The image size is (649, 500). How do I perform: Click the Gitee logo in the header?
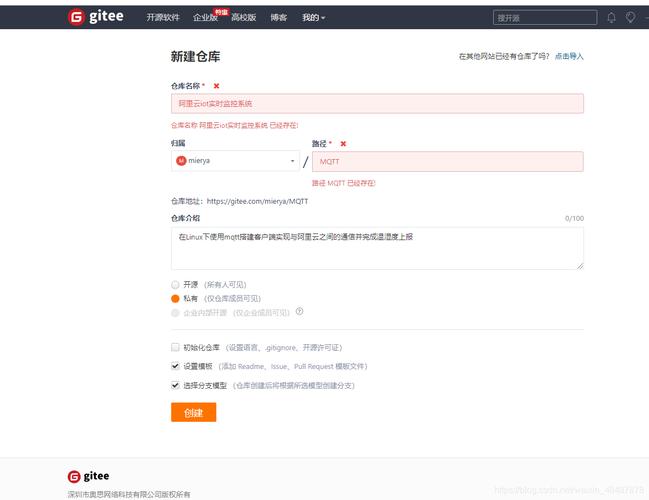96,17
